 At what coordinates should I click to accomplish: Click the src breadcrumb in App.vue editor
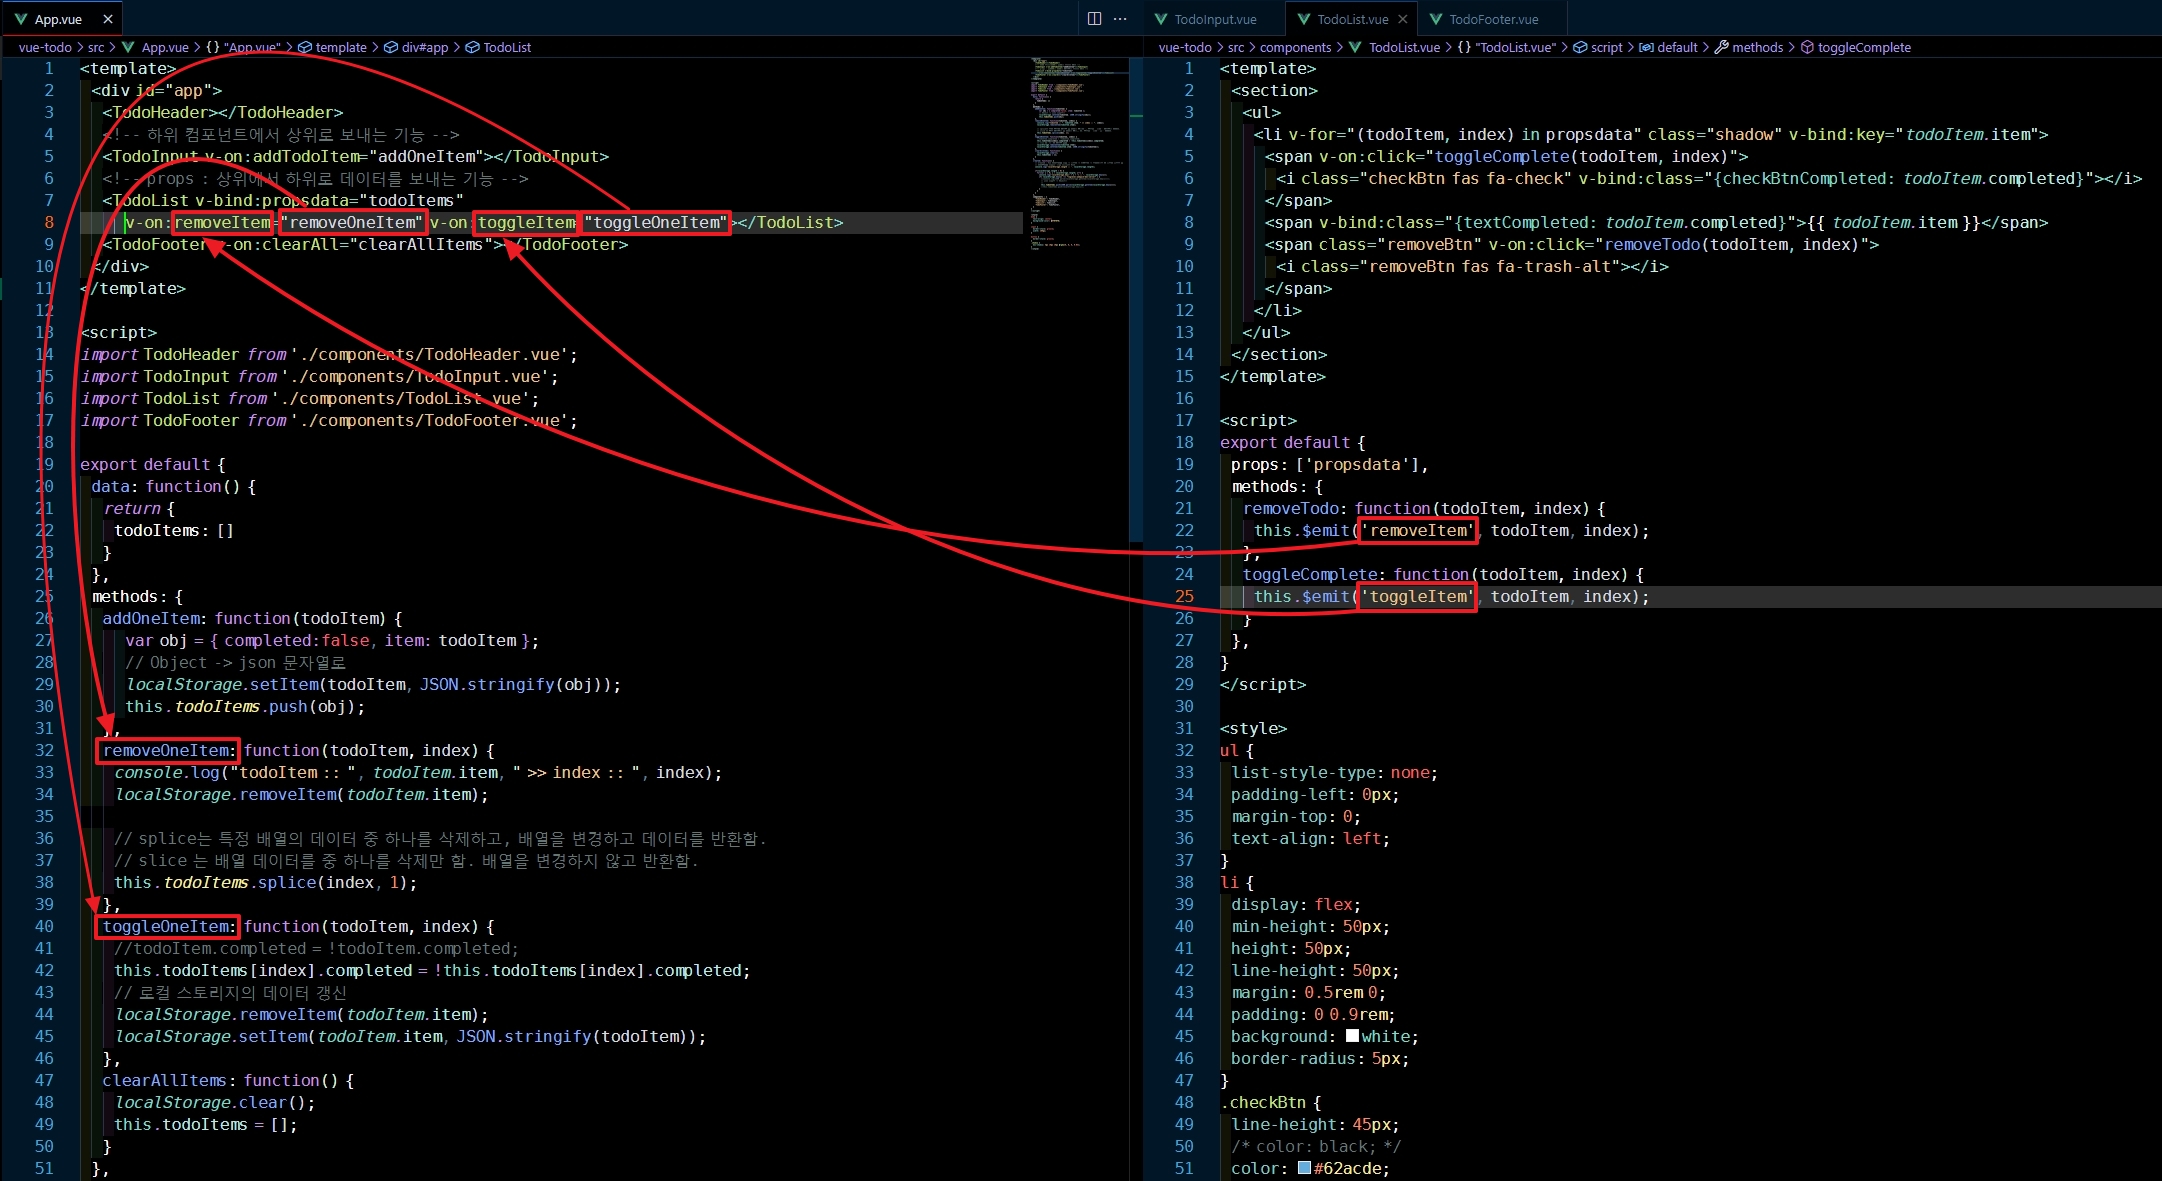pyautogui.click(x=96, y=47)
